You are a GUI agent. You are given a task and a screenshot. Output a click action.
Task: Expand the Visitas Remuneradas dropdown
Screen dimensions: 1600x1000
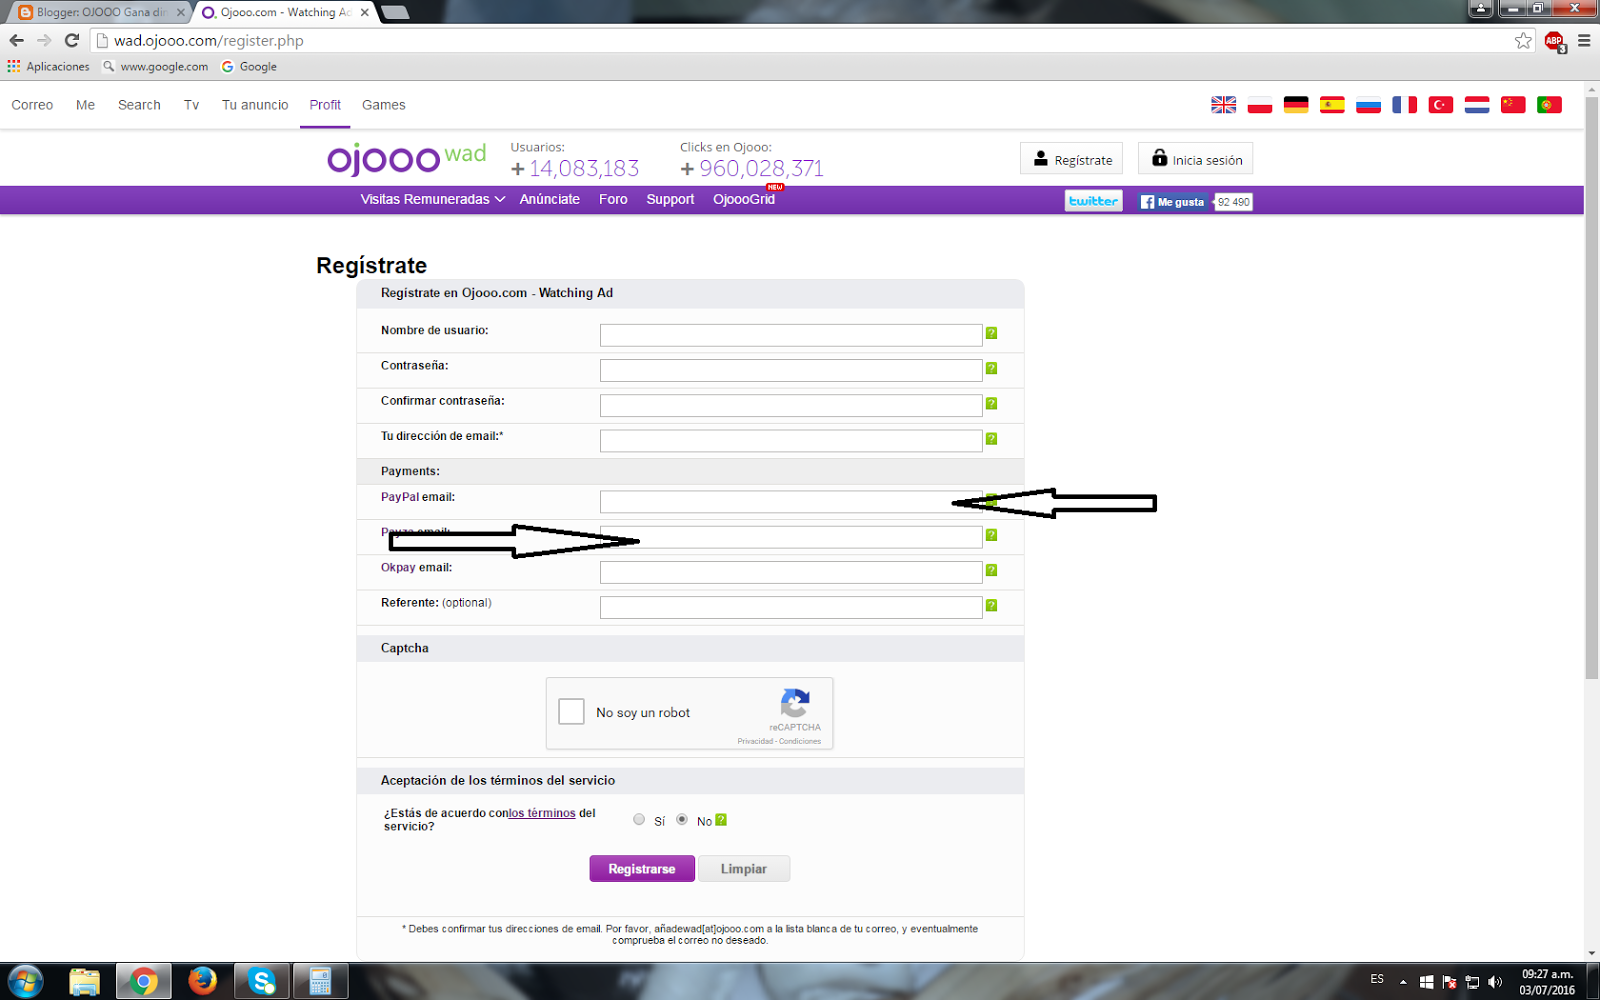pyautogui.click(x=430, y=199)
